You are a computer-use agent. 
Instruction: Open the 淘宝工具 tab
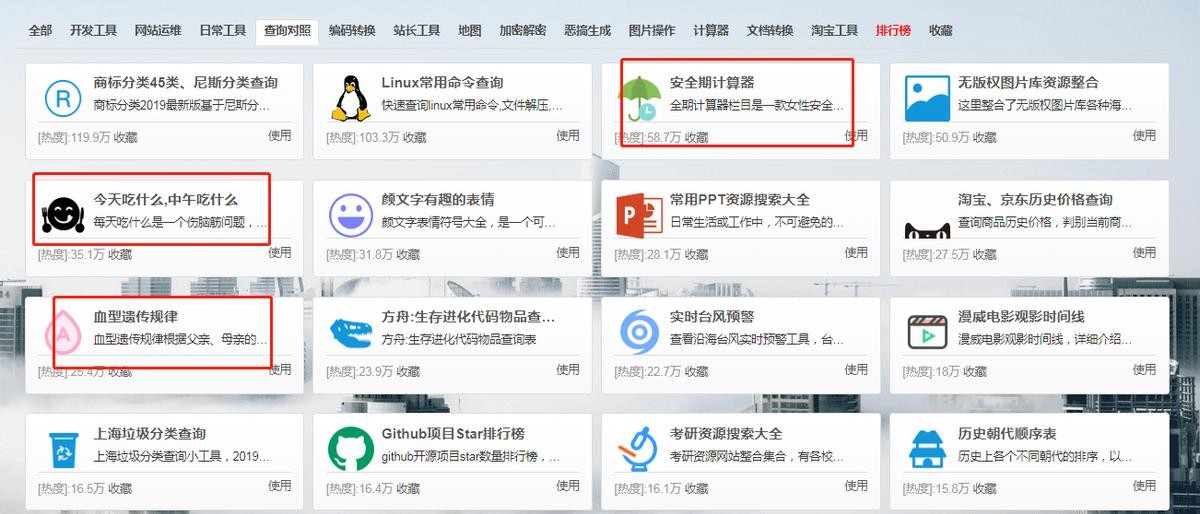point(834,30)
